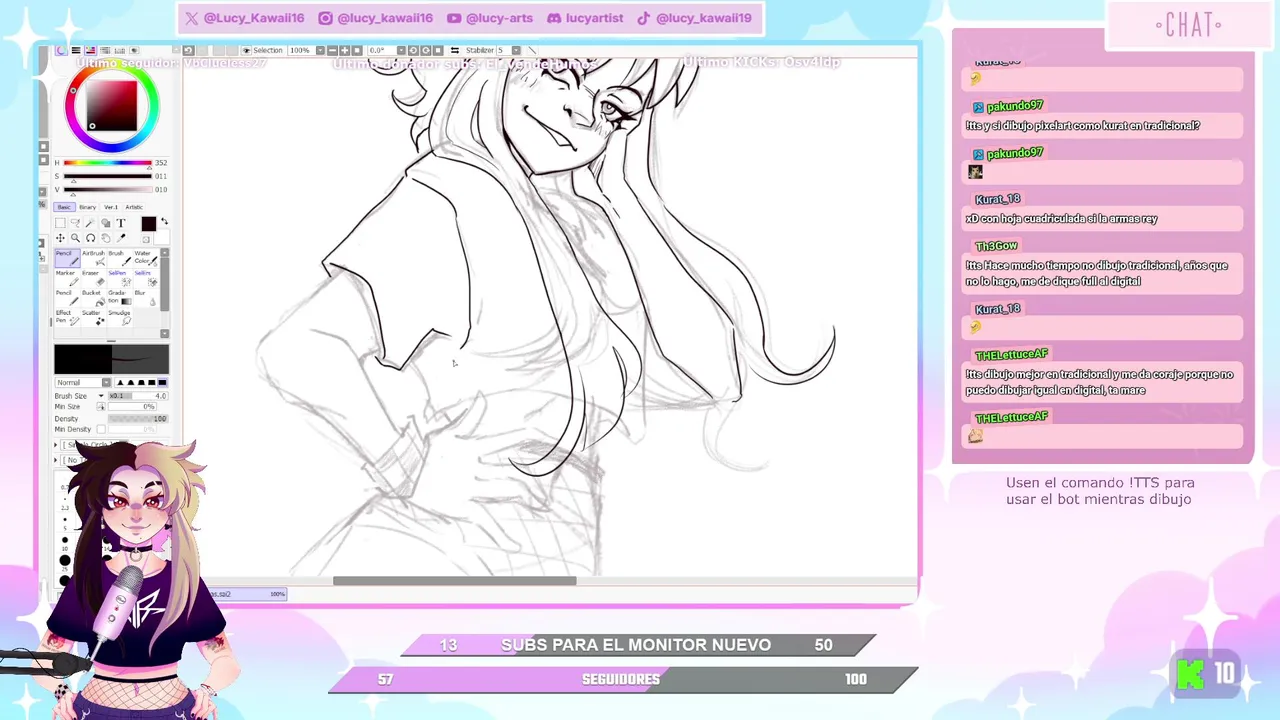Choose the Effect Pen tool
1280x720 pixels.
68,318
